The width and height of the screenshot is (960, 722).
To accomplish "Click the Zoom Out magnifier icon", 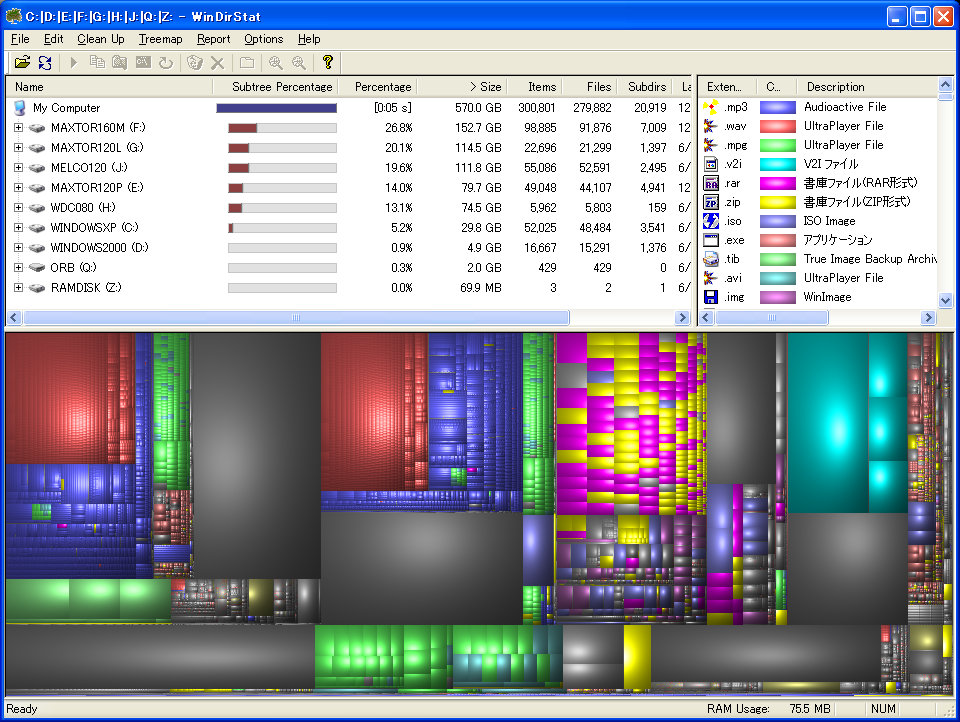I will (x=298, y=62).
